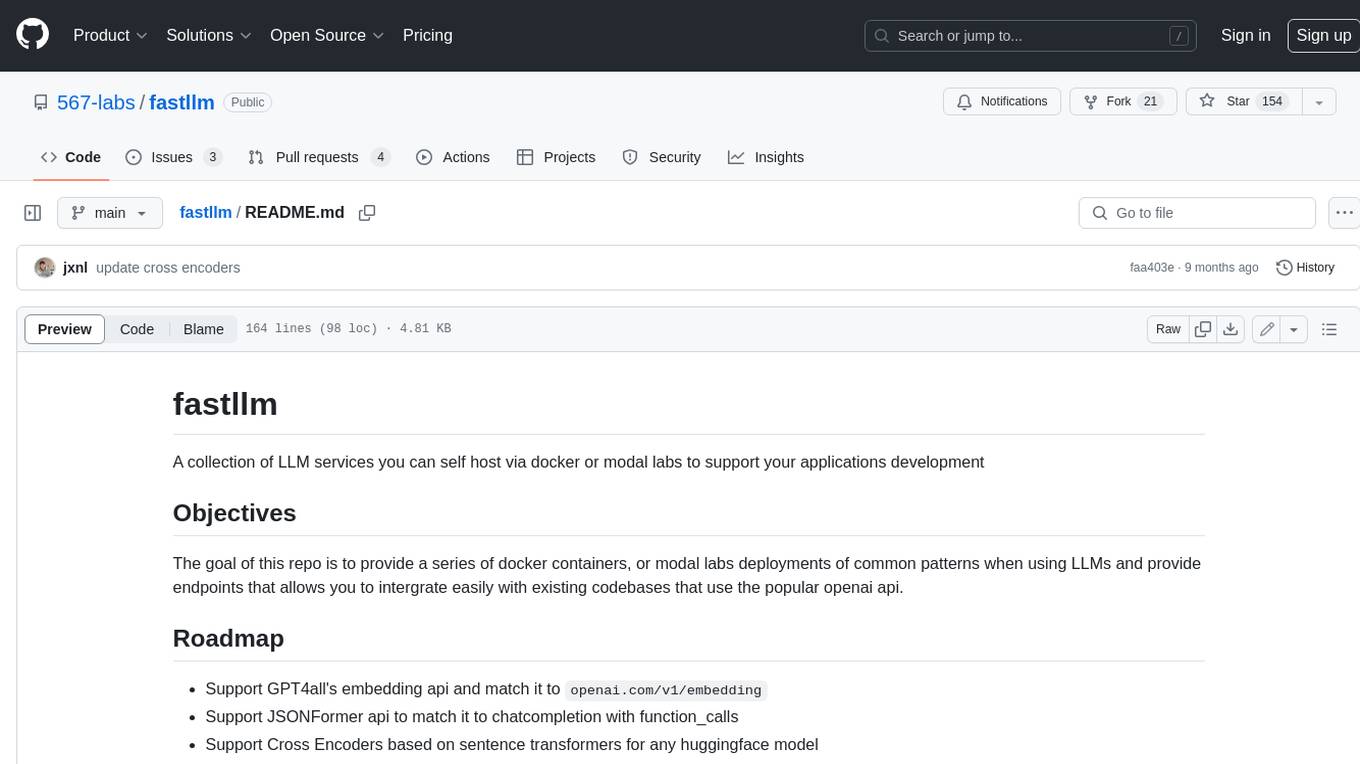Open the fastllm repository link
Viewport: 1360px width, 764px height.
pyautogui.click(x=182, y=102)
